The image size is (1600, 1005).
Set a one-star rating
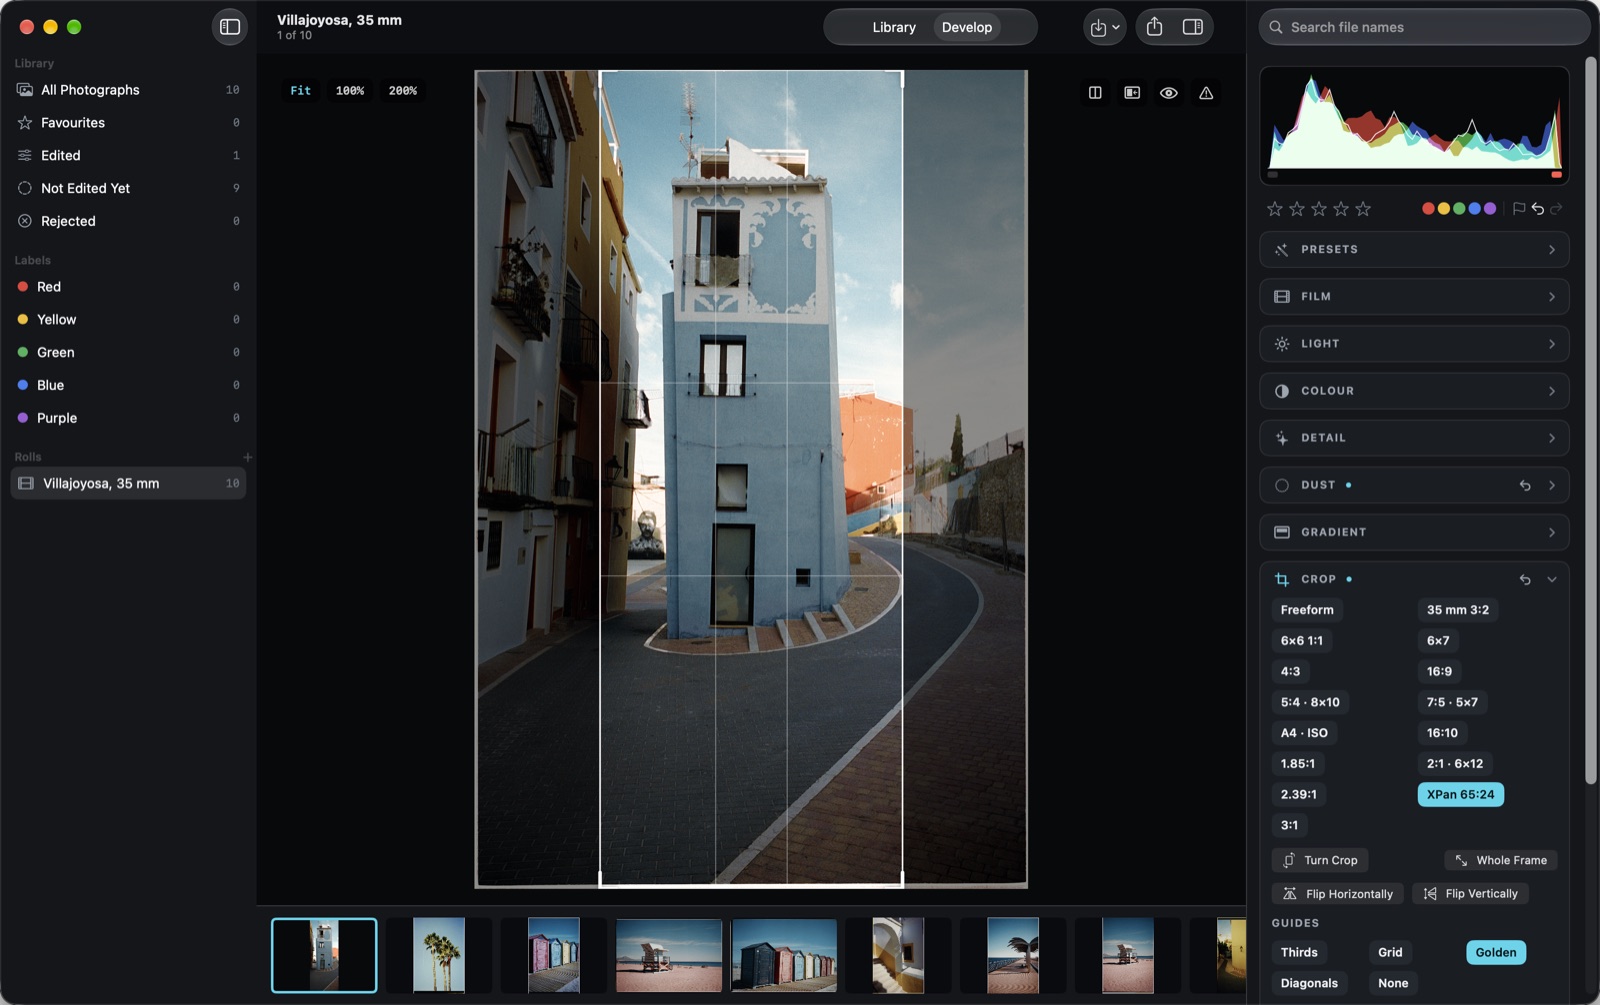pyautogui.click(x=1274, y=208)
